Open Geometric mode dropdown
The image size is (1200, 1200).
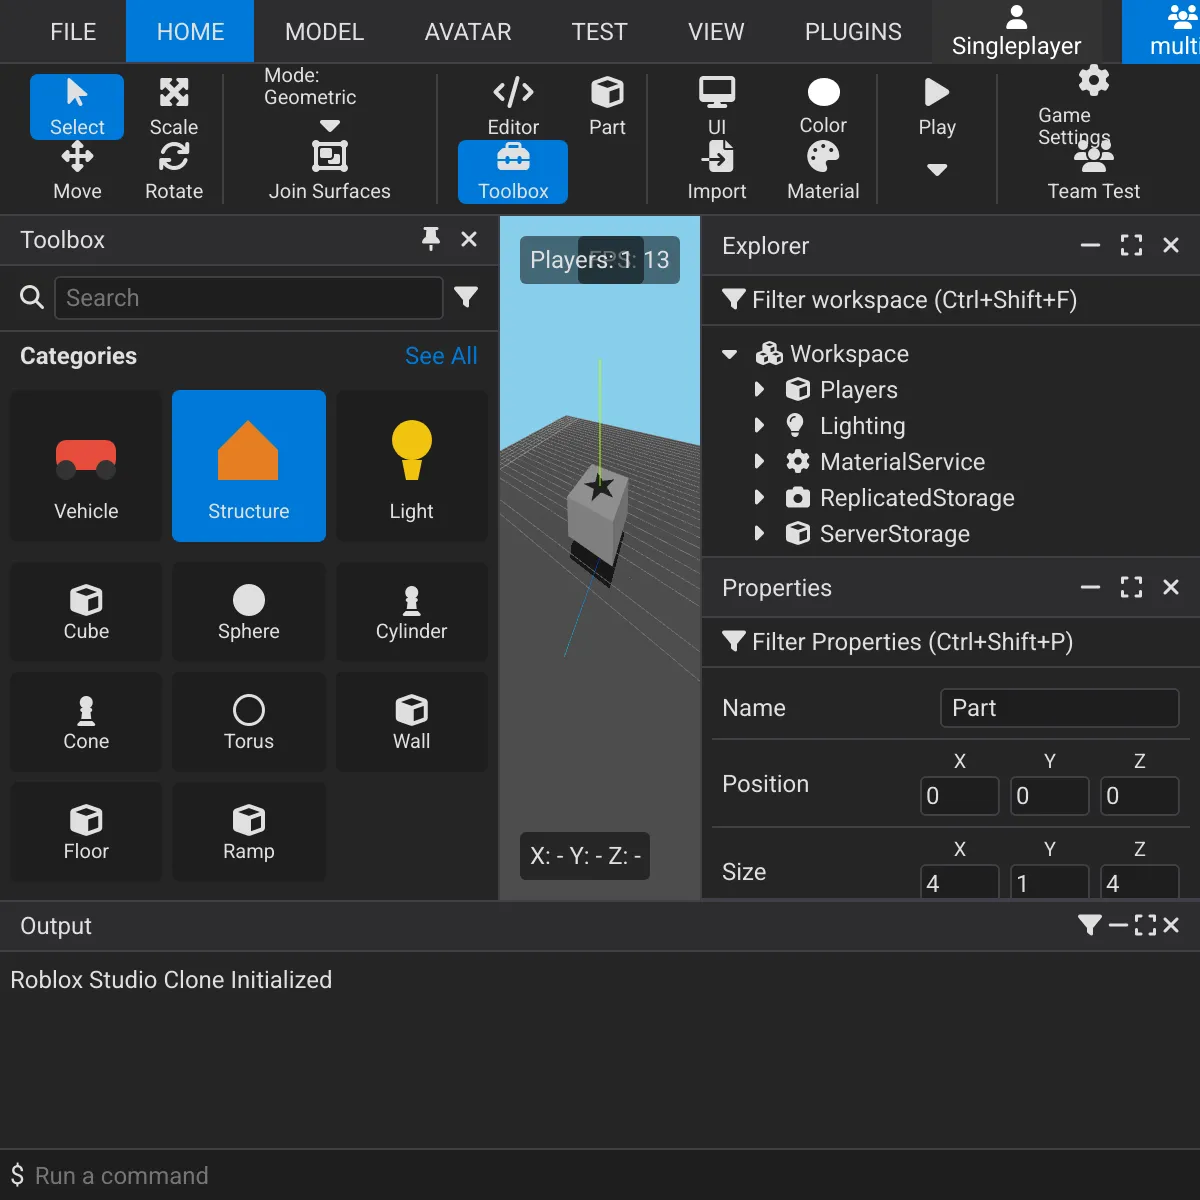[330, 126]
